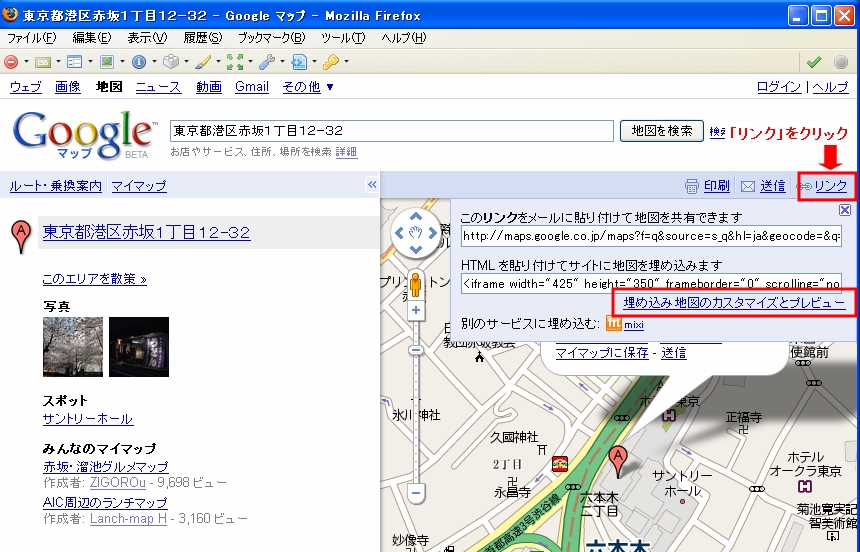Click the envelope icon beside 送信
The width and height of the screenshot is (860, 552).
pyautogui.click(x=748, y=187)
